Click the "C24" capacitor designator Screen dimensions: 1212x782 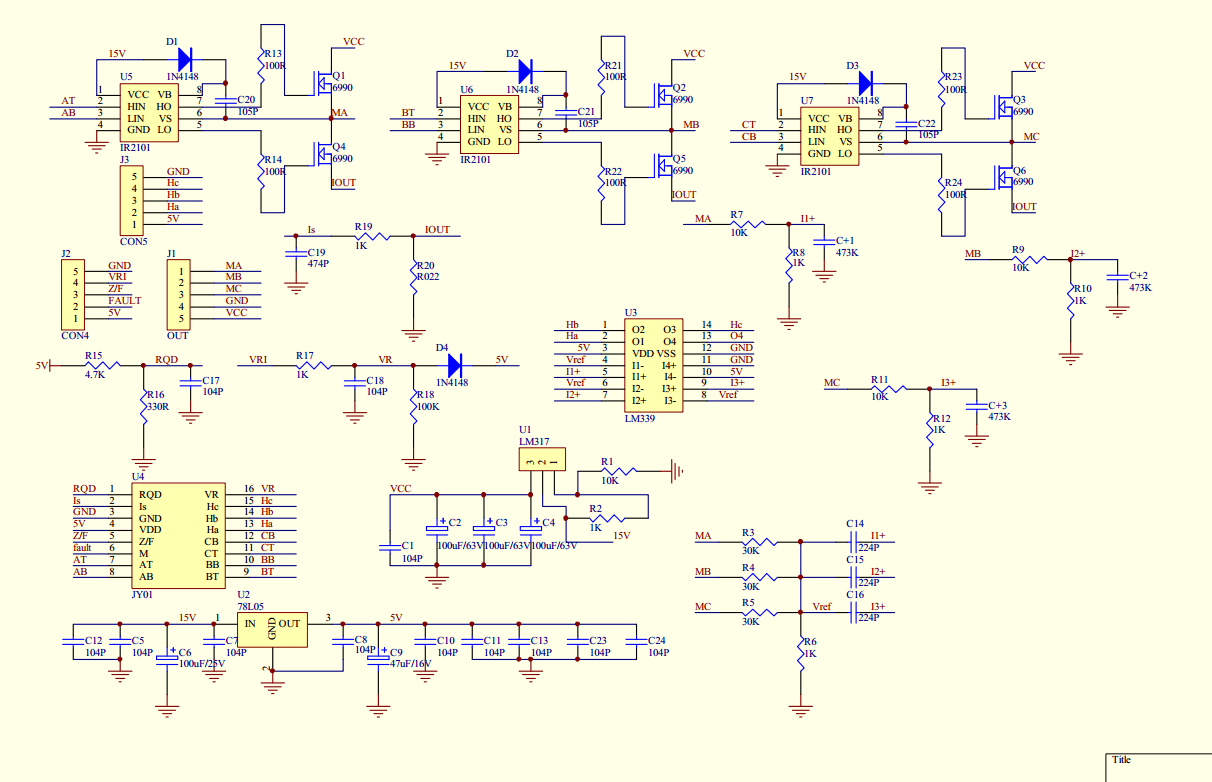(x=656, y=640)
